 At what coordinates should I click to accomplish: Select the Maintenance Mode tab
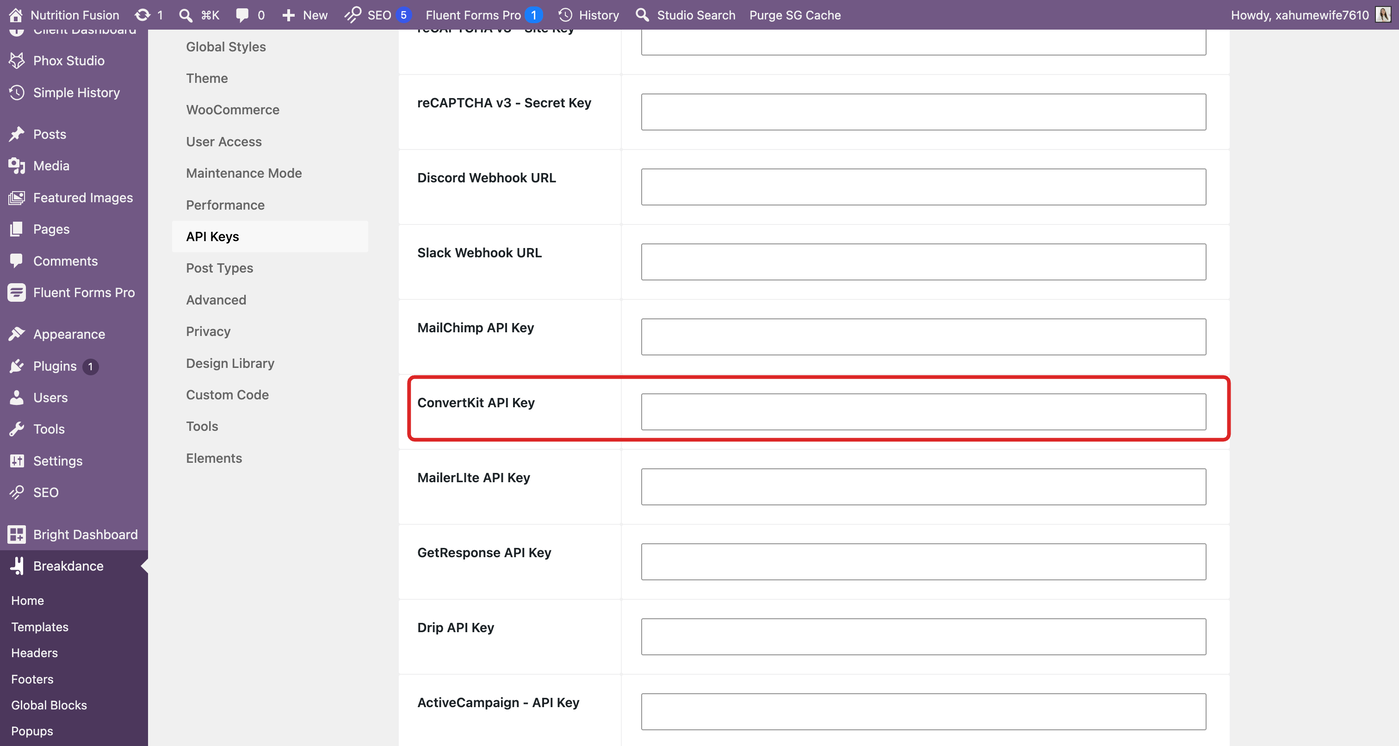[244, 173]
